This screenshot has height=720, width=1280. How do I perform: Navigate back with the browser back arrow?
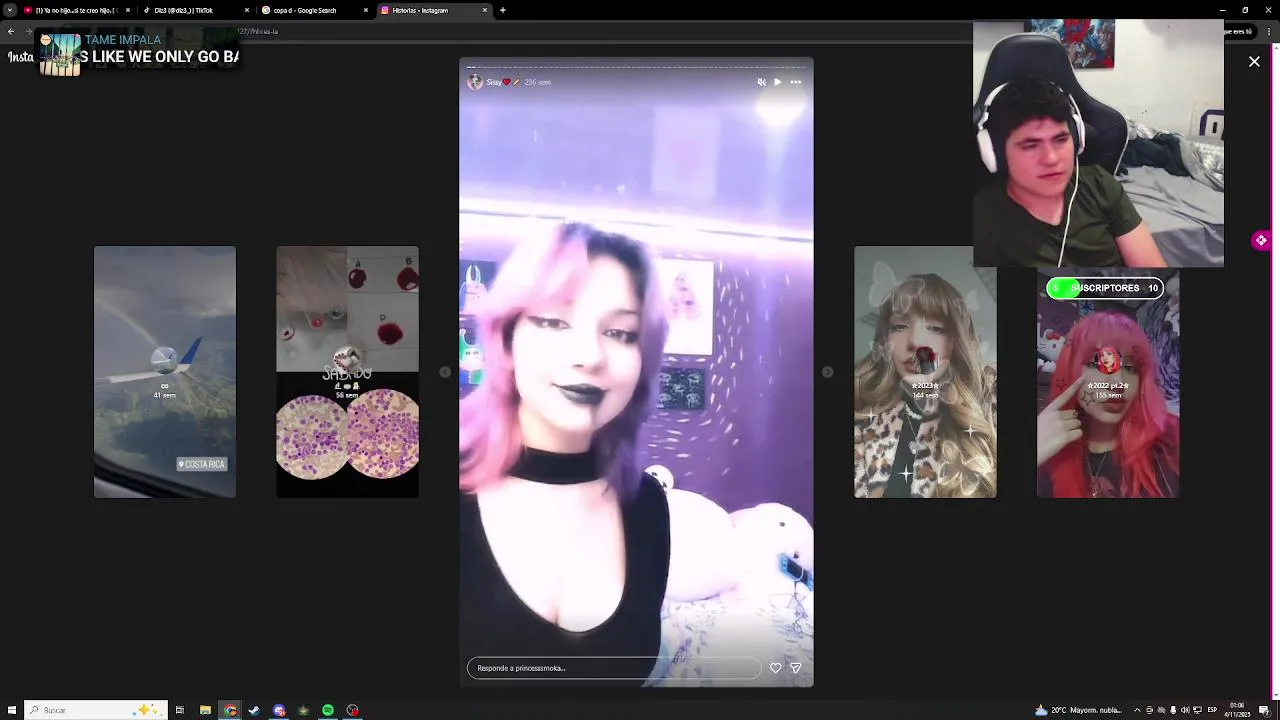tap(10, 31)
